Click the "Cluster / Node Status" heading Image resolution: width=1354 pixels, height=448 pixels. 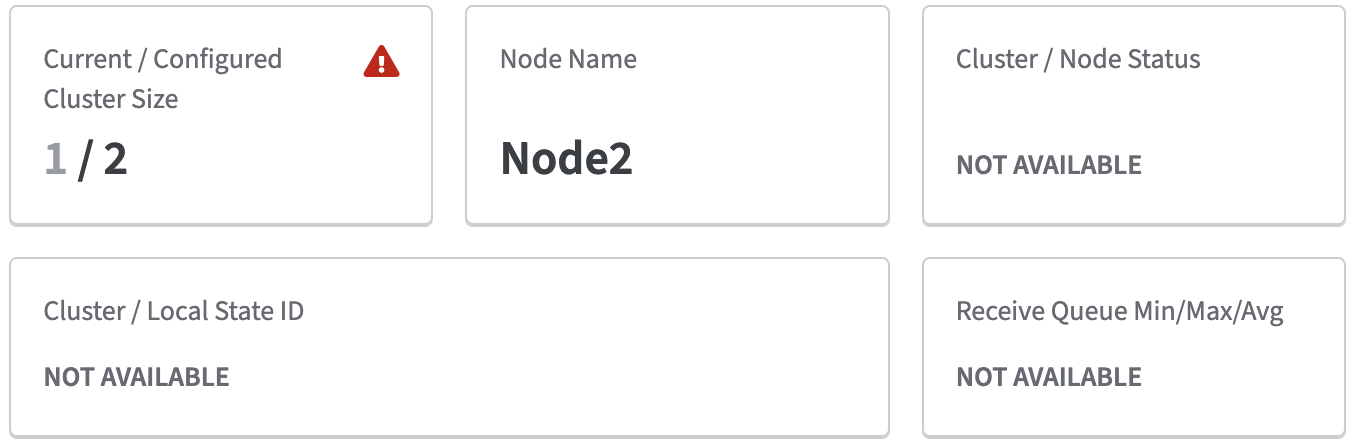(1078, 59)
